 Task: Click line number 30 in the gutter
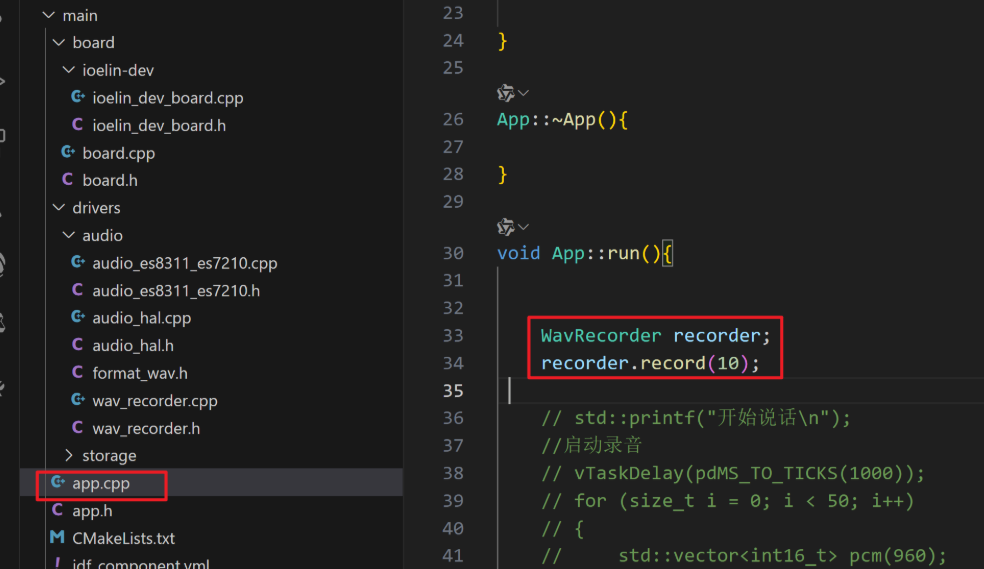(x=453, y=253)
